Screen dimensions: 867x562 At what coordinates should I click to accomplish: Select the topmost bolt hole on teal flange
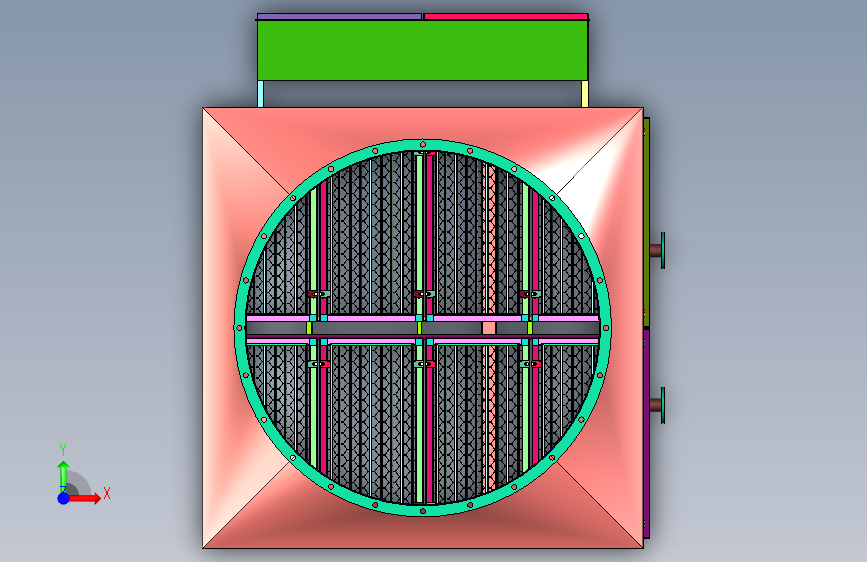point(423,144)
